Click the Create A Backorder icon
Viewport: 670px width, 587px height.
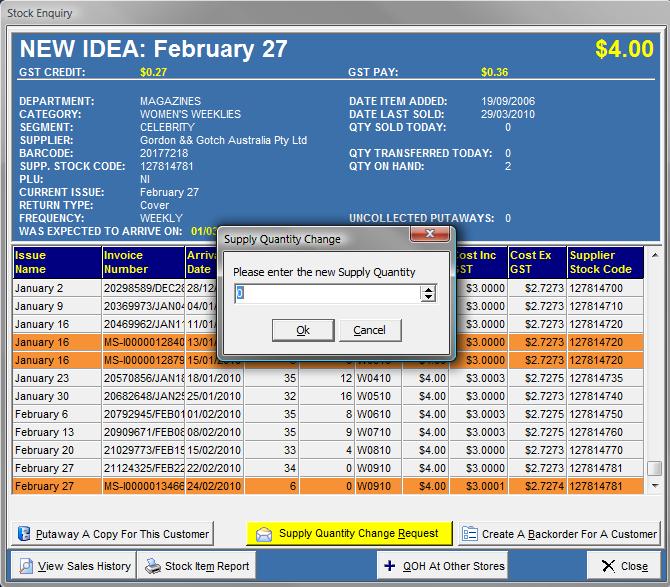point(470,534)
